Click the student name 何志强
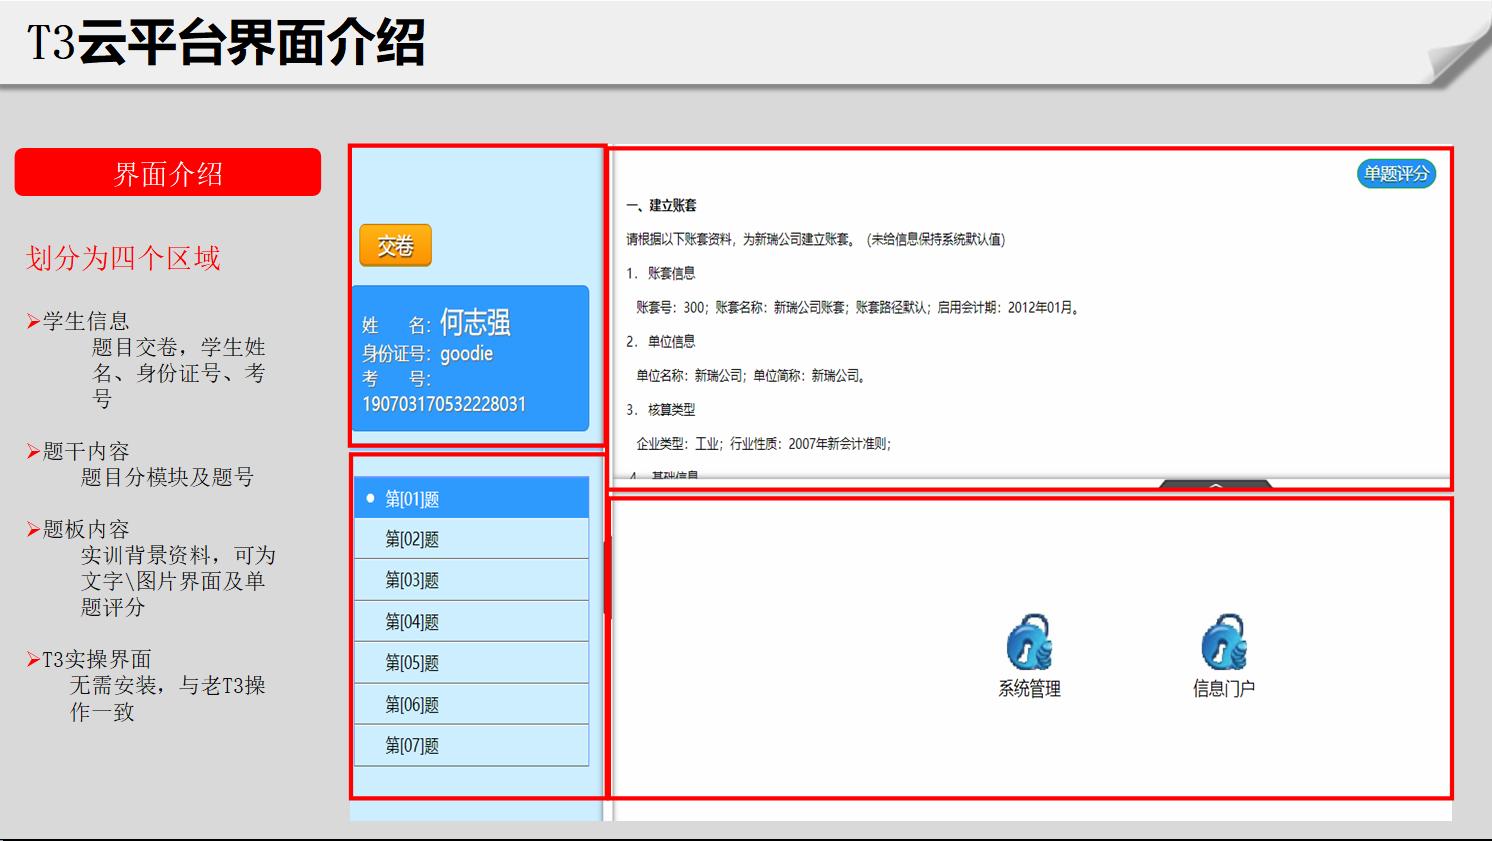Image resolution: width=1492 pixels, height=841 pixels. click(x=476, y=323)
